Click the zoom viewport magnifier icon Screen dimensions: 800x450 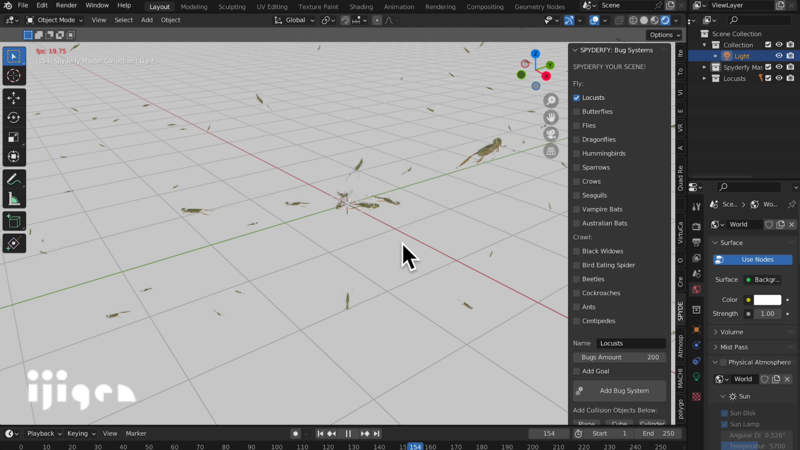coord(551,101)
